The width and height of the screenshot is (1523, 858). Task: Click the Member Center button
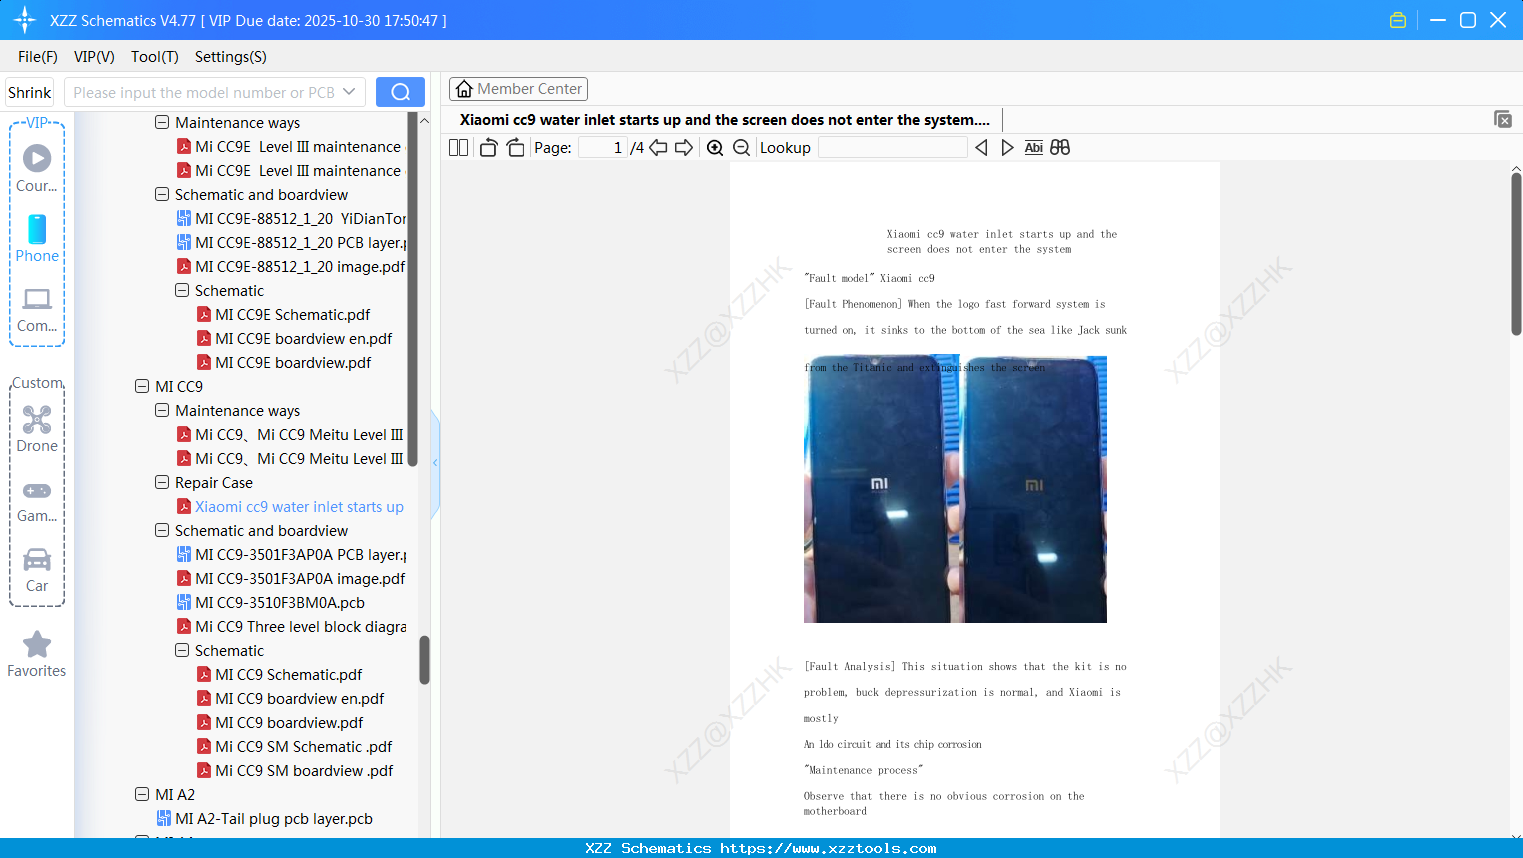(x=518, y=88)
